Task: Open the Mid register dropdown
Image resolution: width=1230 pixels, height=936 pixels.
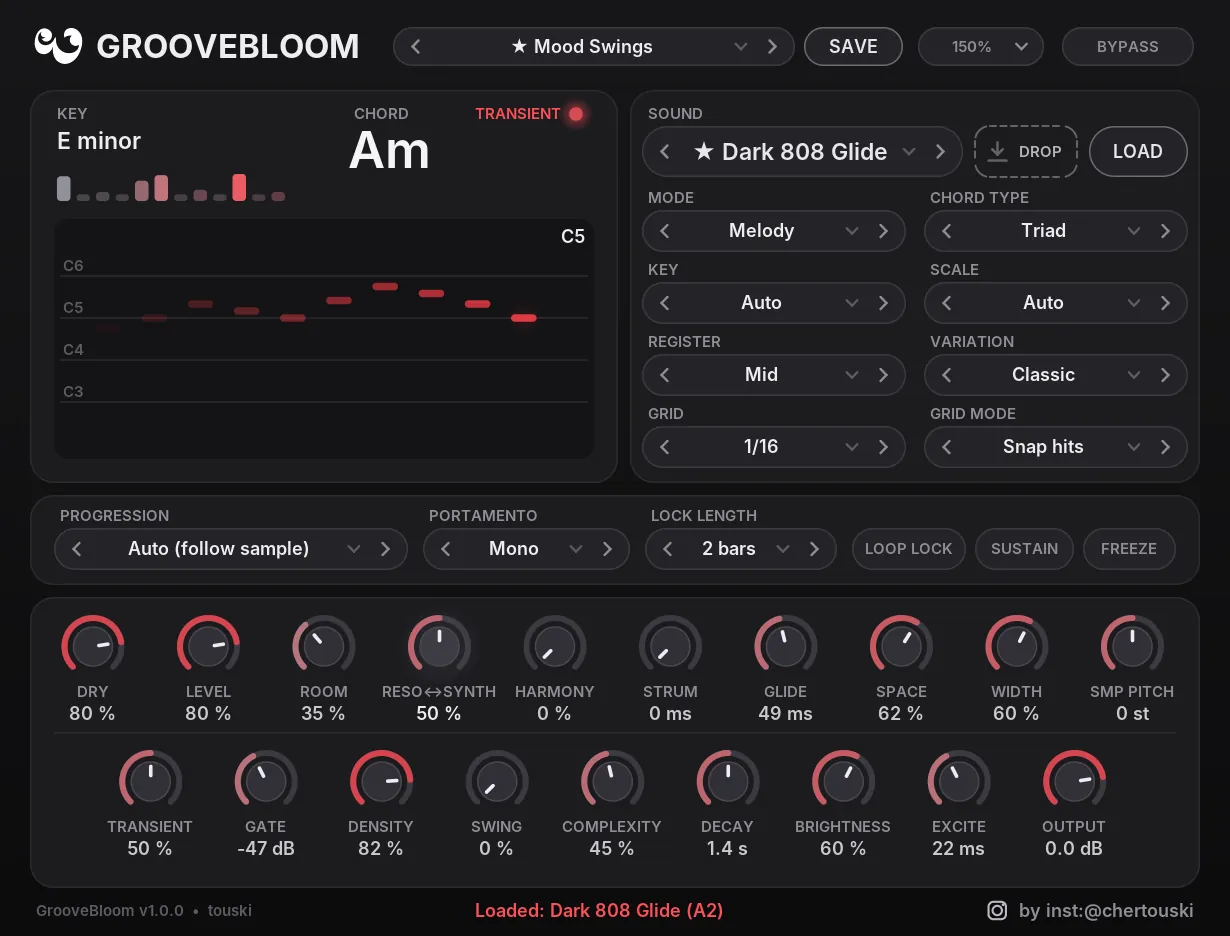Action: [x=774, y=374]
